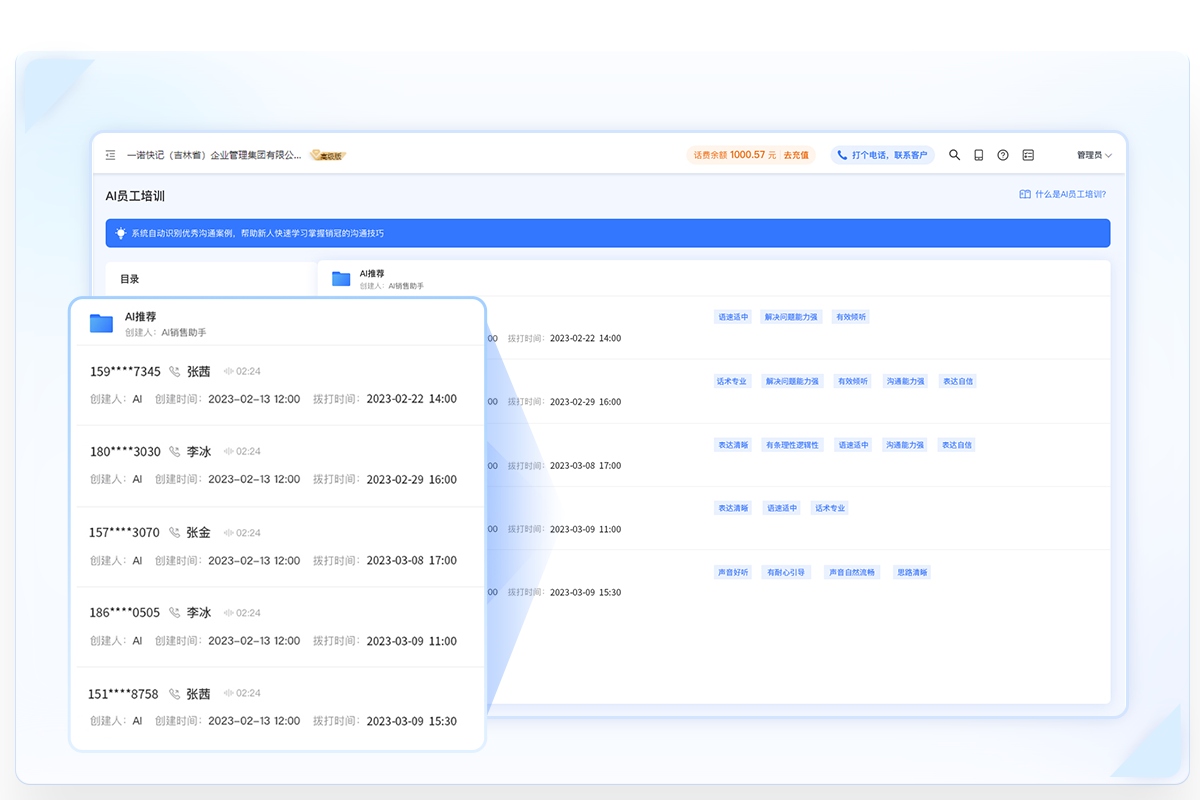The width and height of the screenshot is (1200, 800).
Task: Select the 声音好听 tag
Action: (x=732, y=573)
